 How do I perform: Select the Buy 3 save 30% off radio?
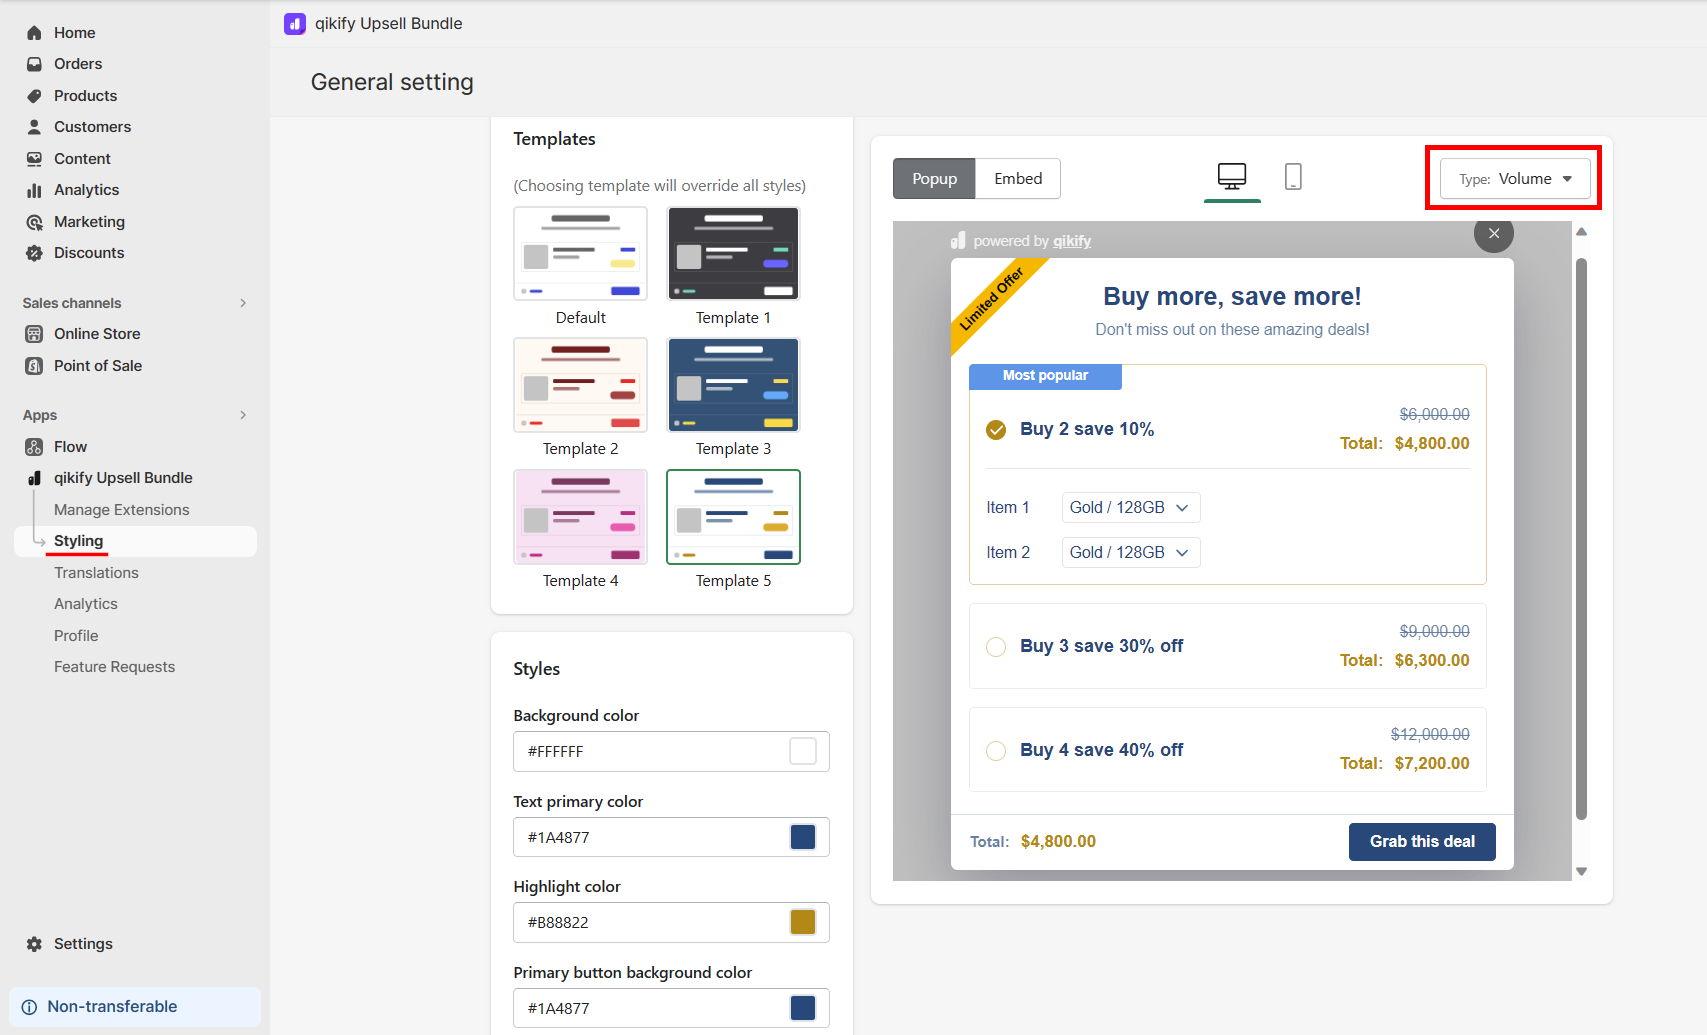click(x=996, y=647)
